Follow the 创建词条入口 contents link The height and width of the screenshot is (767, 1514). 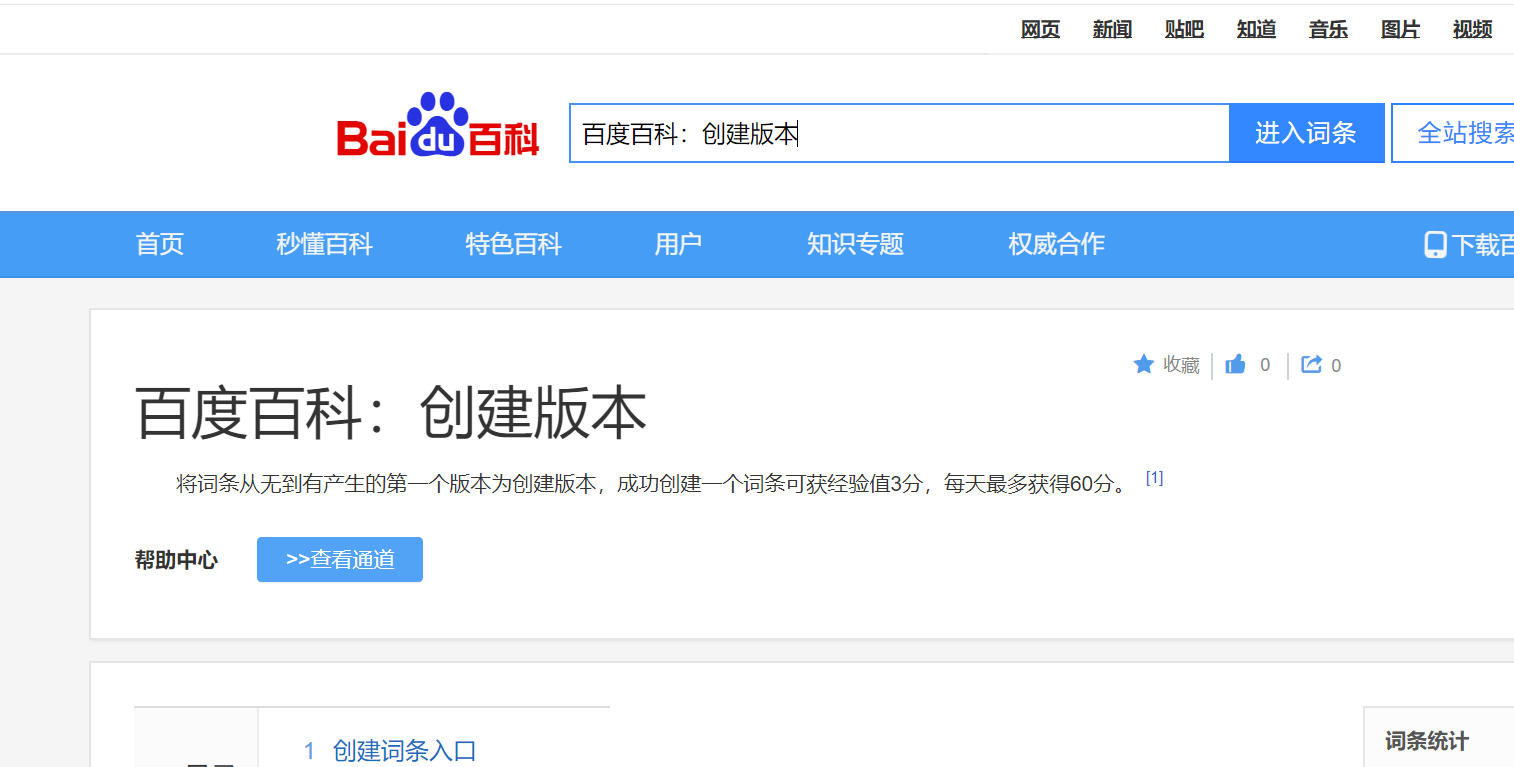pos(404,751)
